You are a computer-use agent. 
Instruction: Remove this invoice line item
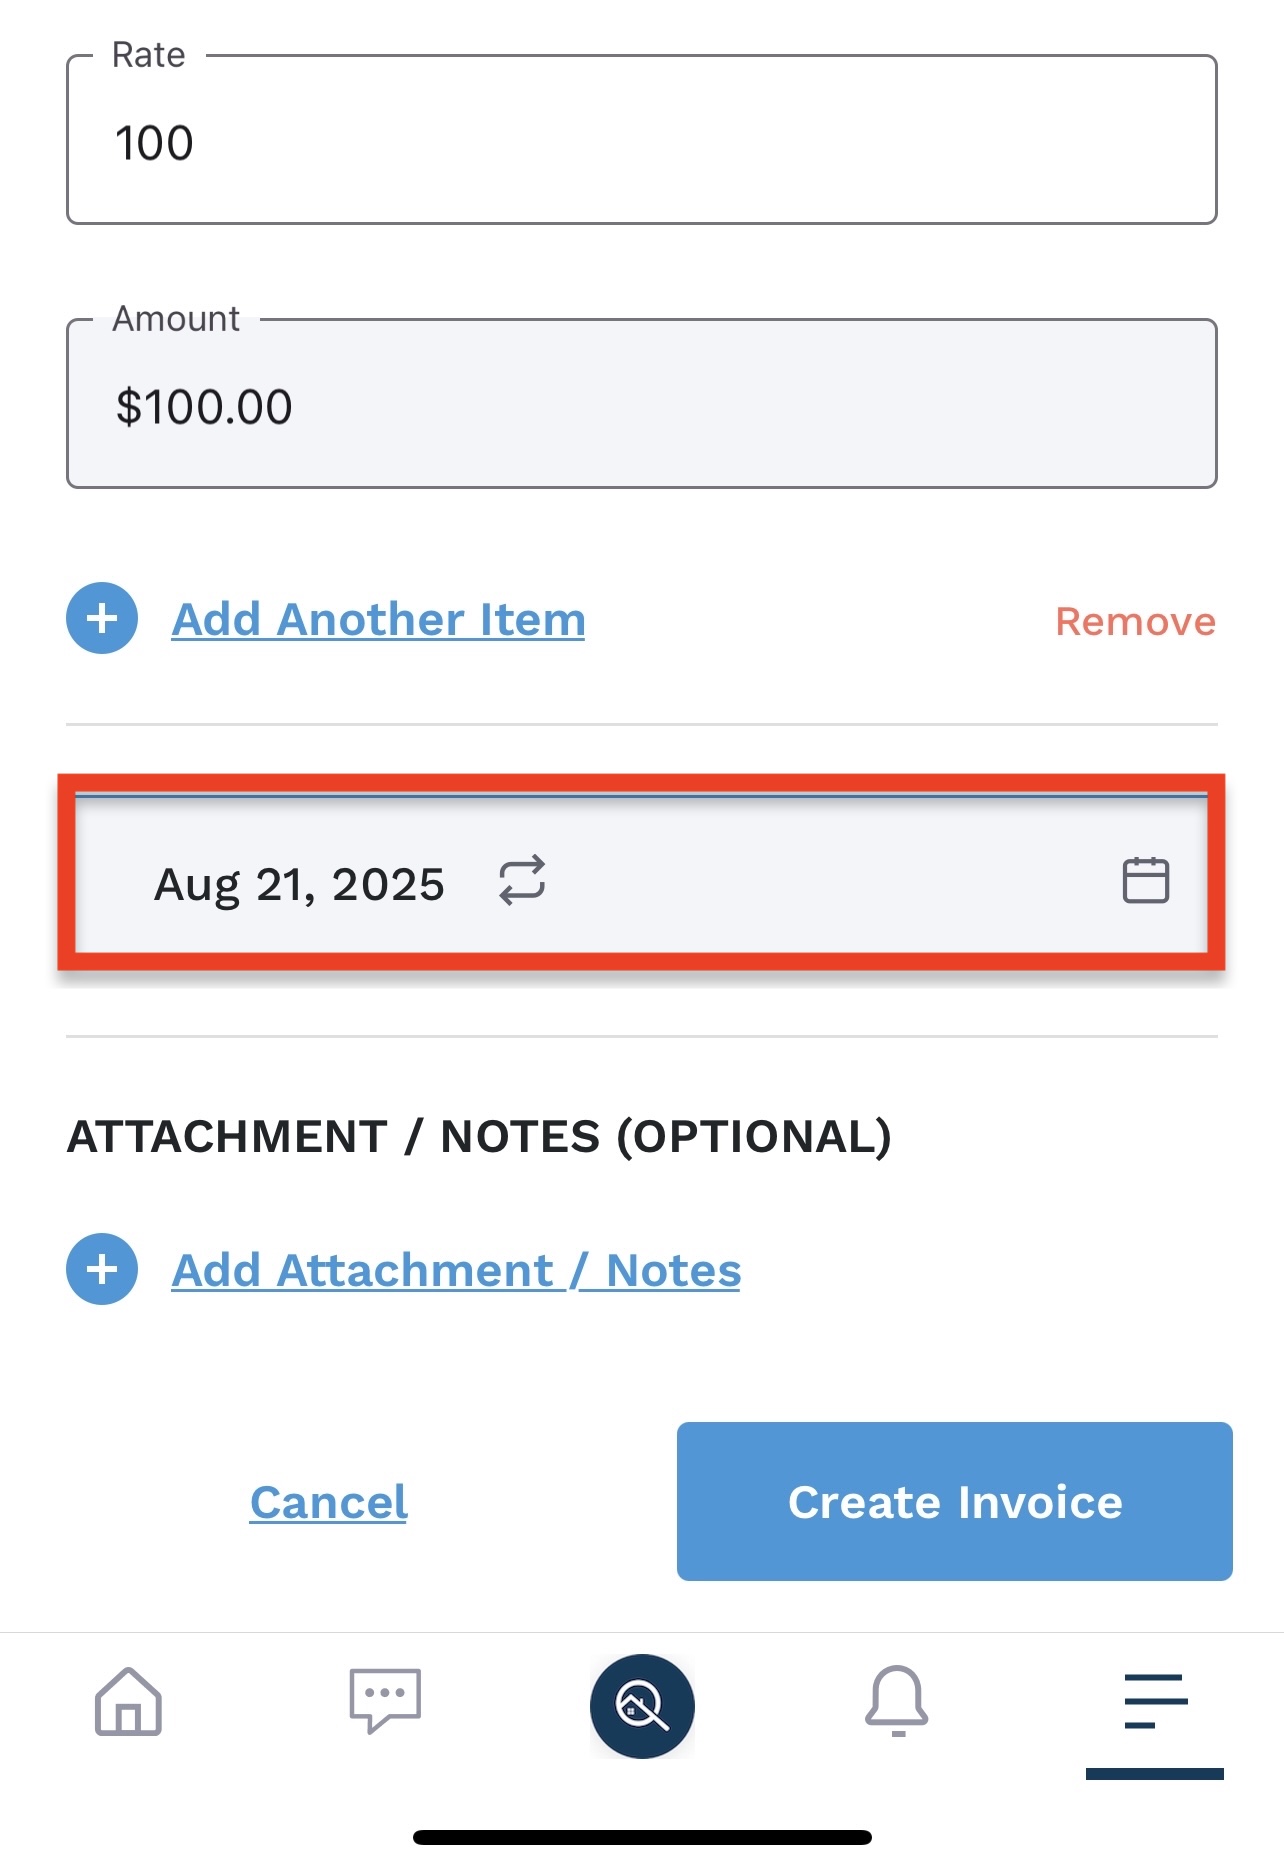click(x=1135, y=622)
